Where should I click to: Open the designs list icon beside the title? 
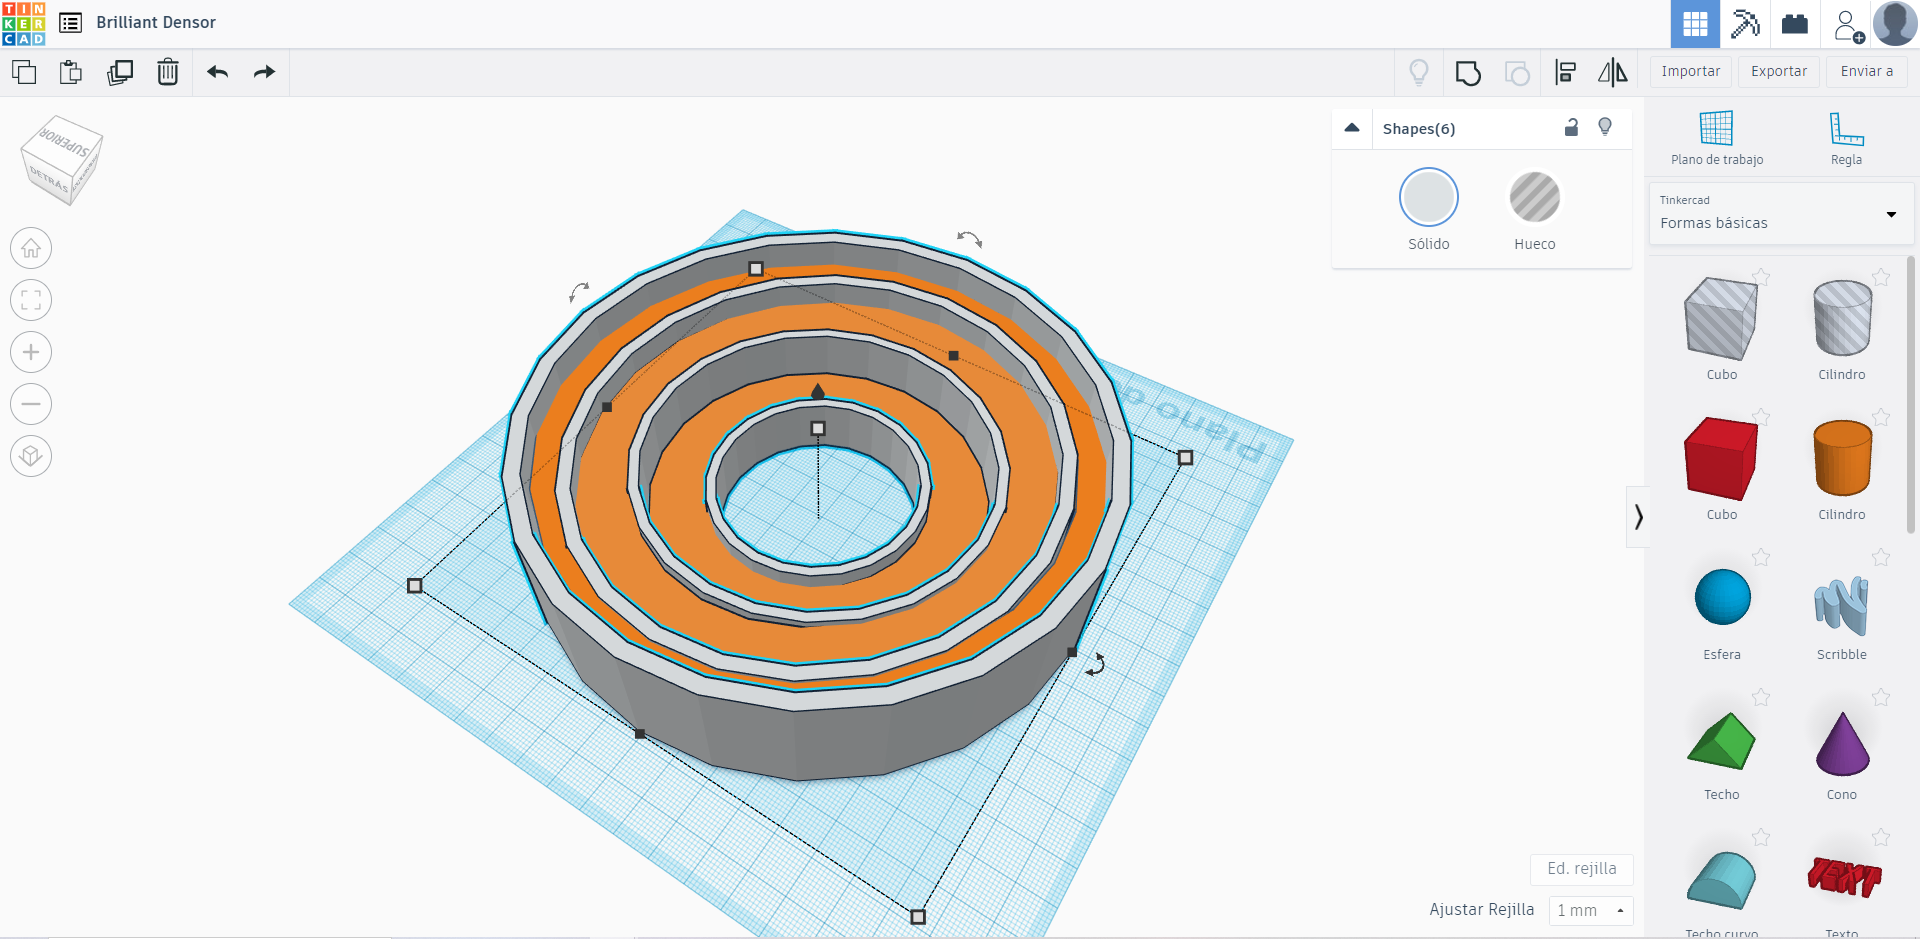tap(70, 22)
